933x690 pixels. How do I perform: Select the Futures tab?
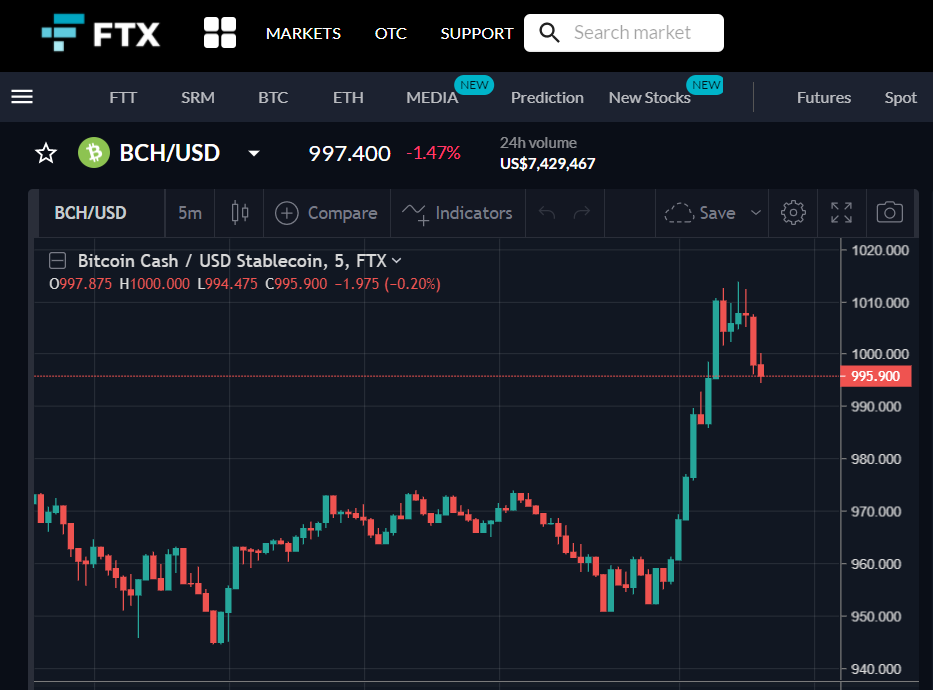coord(824,98)
